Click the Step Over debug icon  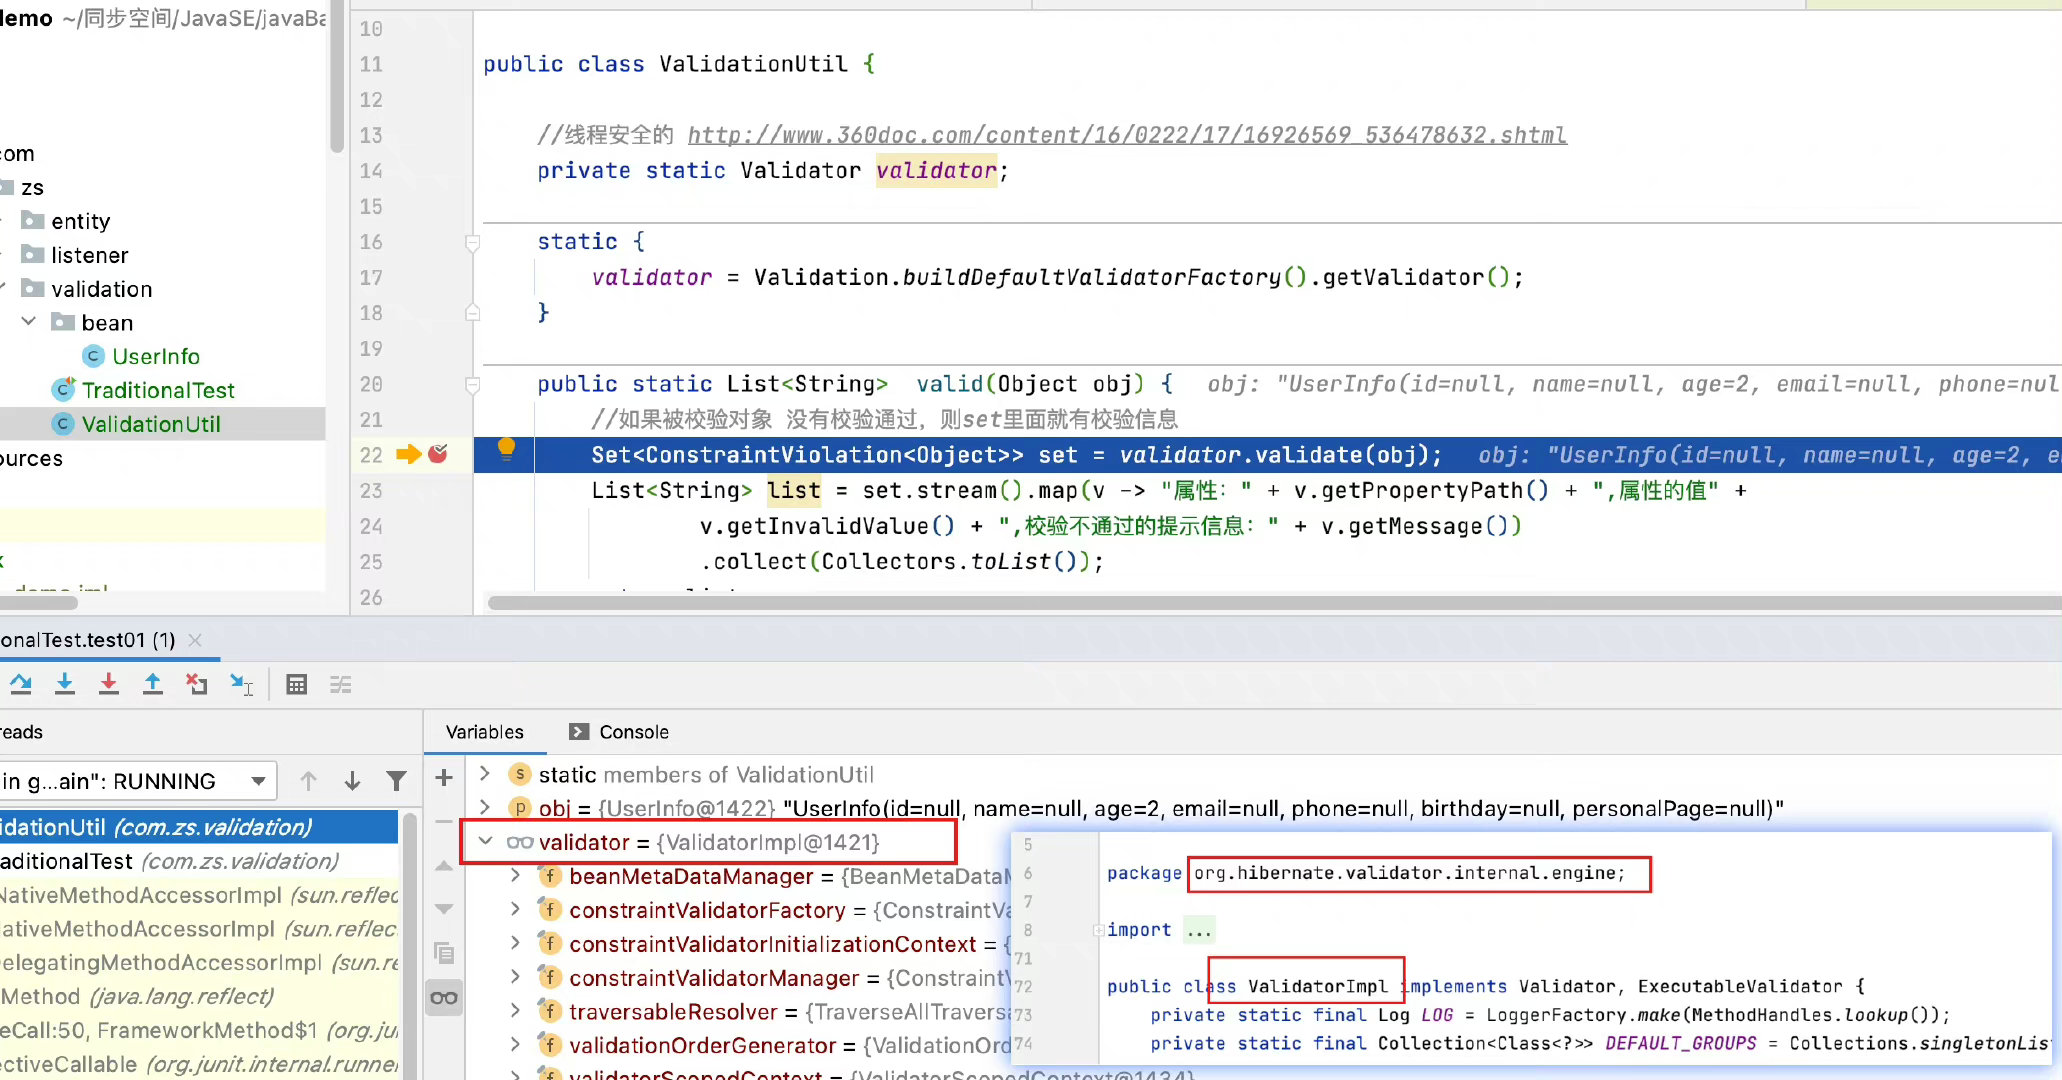pos(20,684)
